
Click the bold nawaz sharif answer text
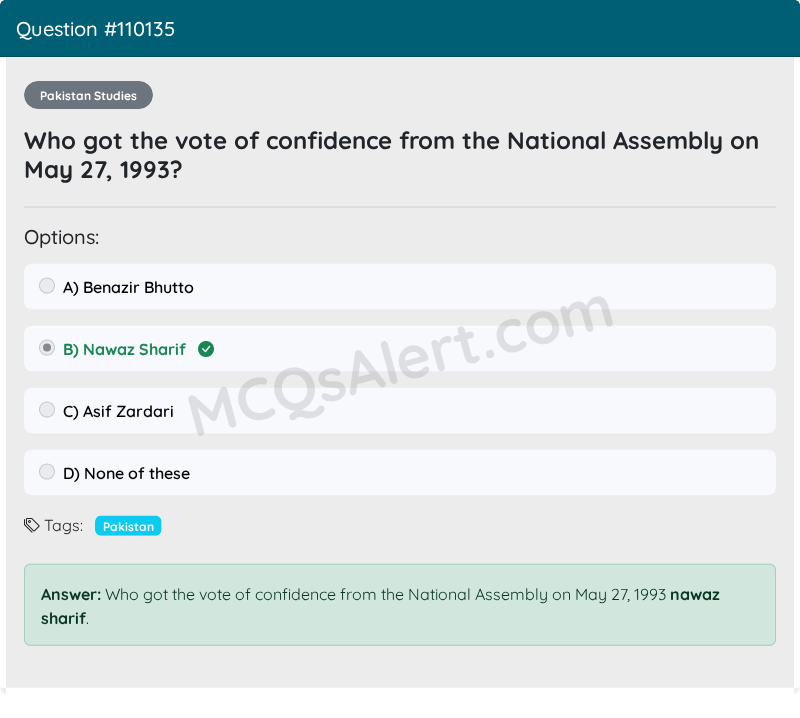[380, 607]
